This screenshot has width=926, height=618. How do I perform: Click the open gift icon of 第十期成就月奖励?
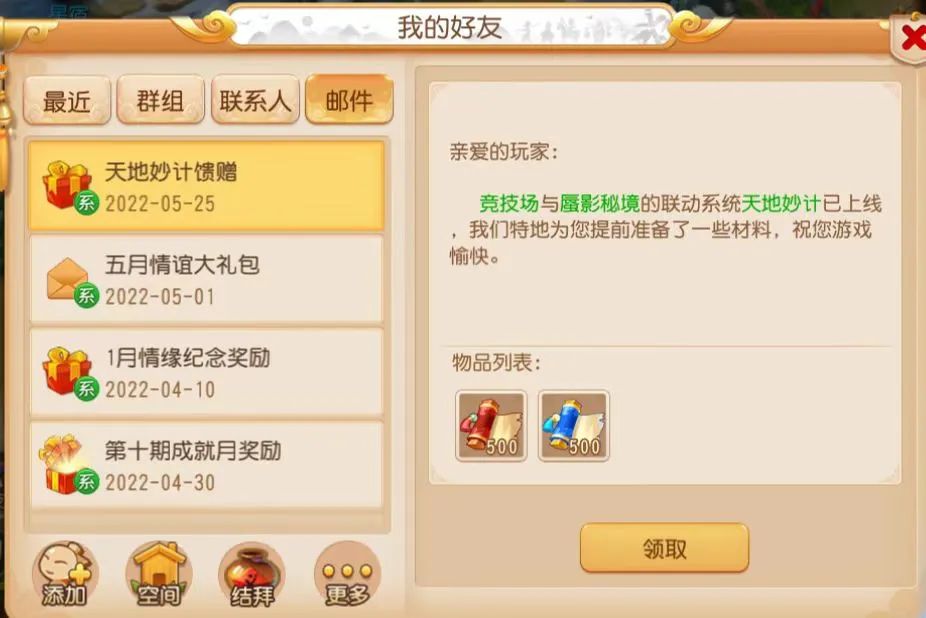(x=67, y=466)
